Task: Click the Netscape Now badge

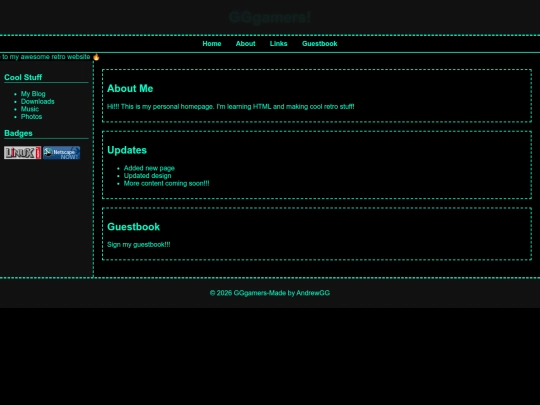Action: pos(62,153)
